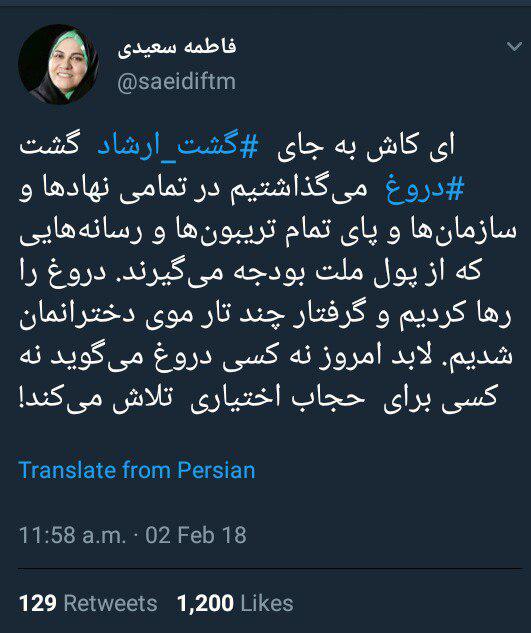Visit the @saeidiftm handle
531x633 pixels.
176,82
